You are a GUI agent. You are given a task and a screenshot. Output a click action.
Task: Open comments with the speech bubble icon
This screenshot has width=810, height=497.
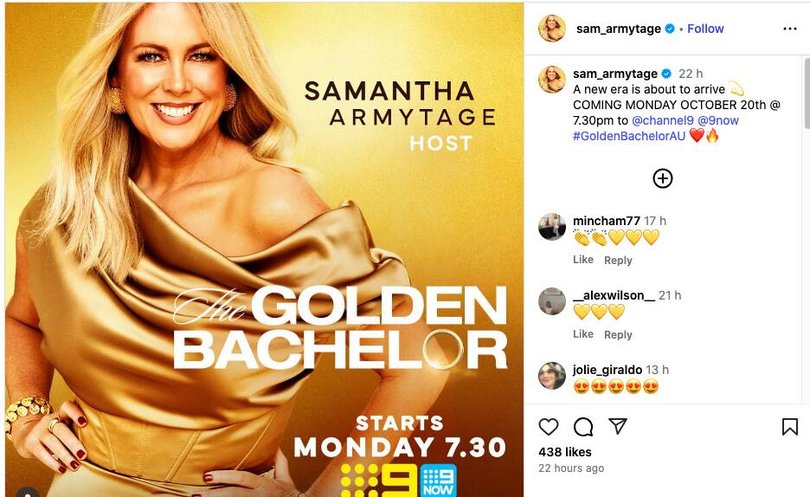click(x=583, y=427)
